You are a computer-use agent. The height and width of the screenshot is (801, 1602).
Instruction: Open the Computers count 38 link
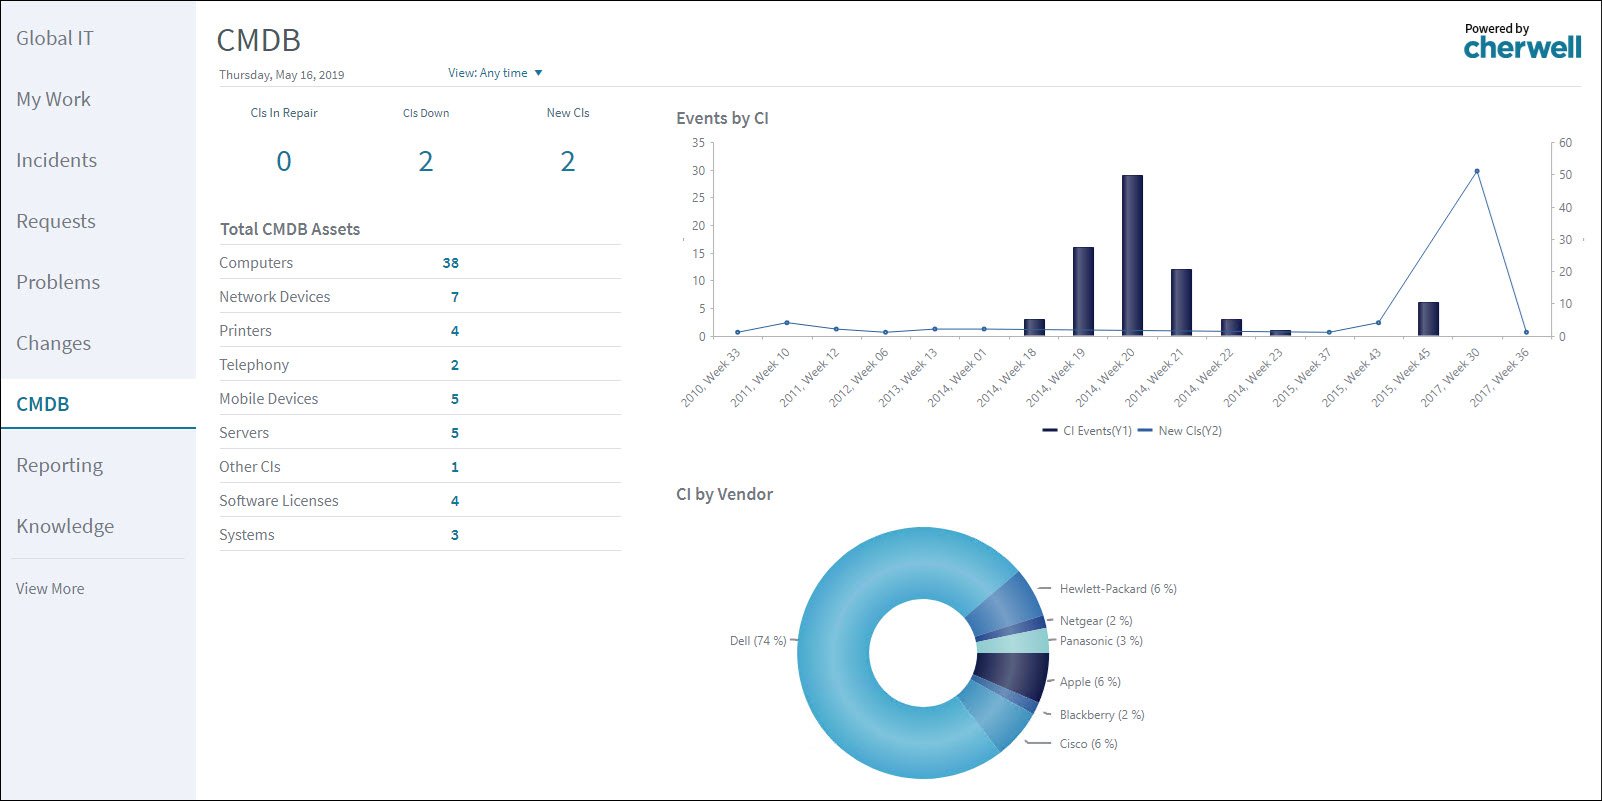click(x=450, y=263)
